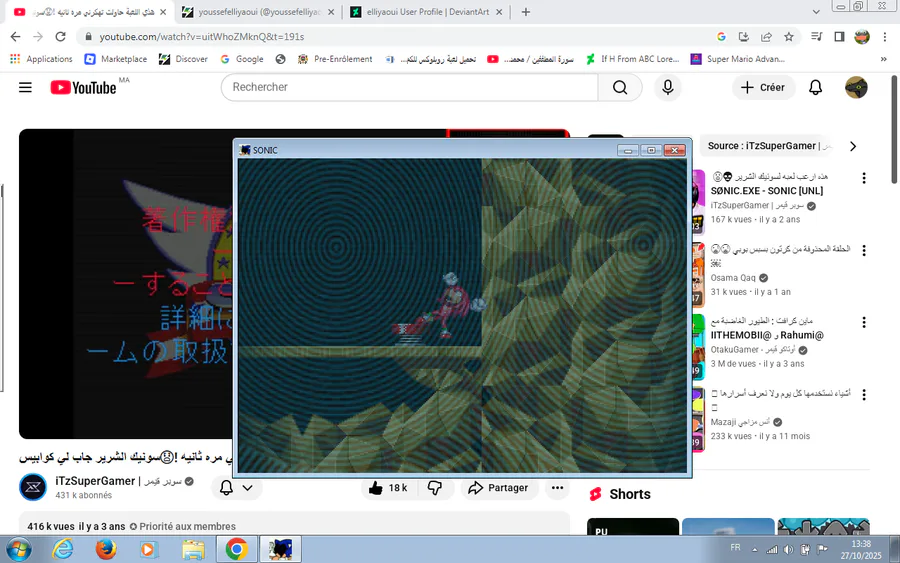Open the Chrome profile avatar in toolbar
The image size is (900, 563).
point(862,37)
